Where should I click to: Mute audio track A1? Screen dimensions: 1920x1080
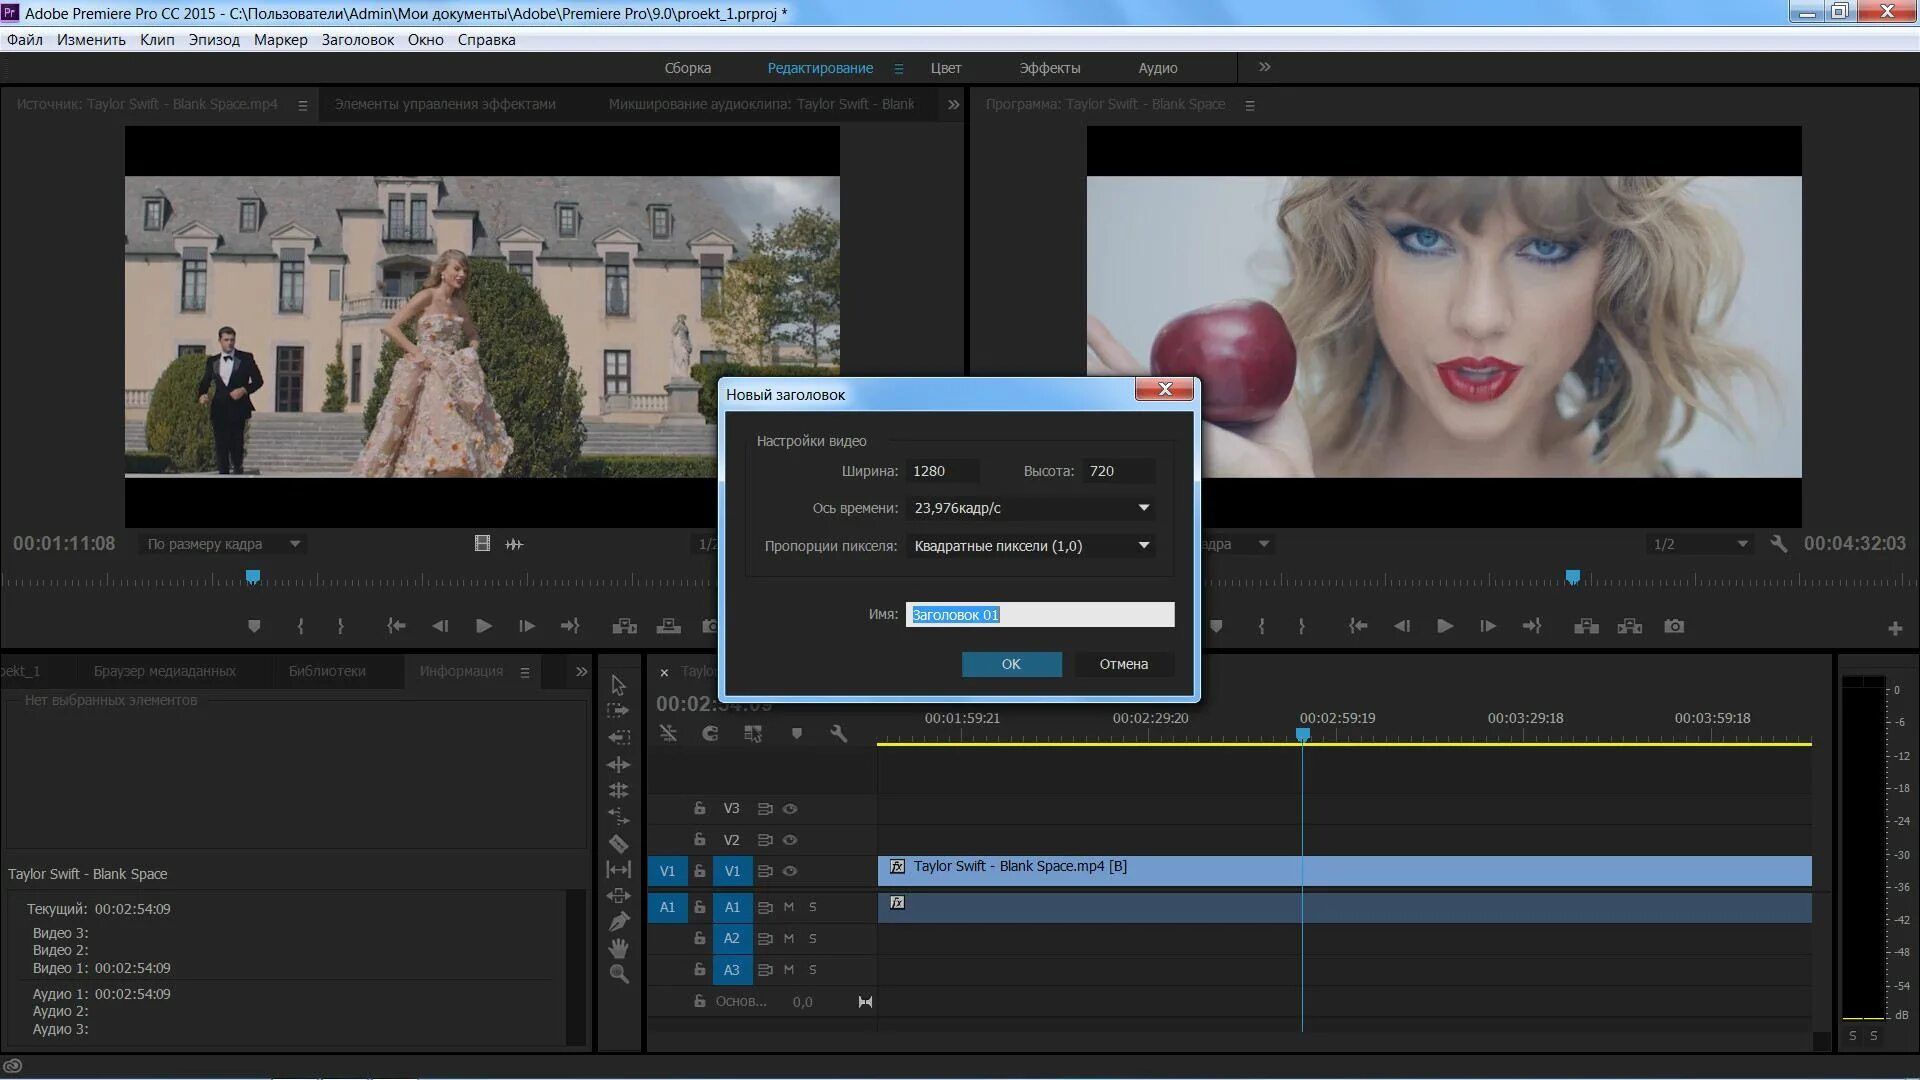789,907
